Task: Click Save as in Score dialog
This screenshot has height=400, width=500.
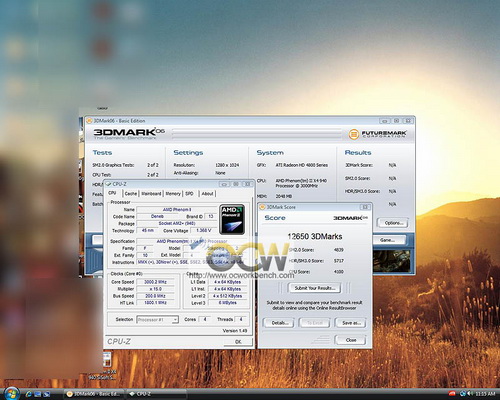Action: [x=351, y=323]
